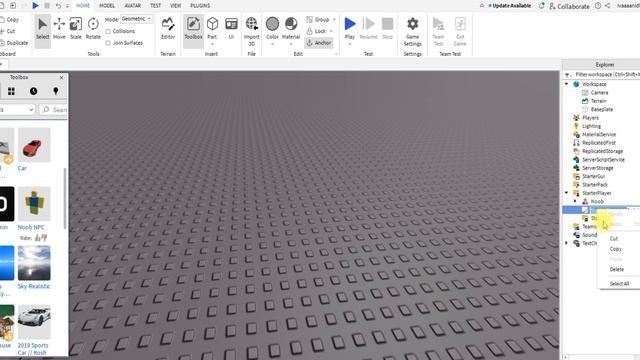640x360 pixels.
Task: Open the Terrain Editor
Action: 168,29
